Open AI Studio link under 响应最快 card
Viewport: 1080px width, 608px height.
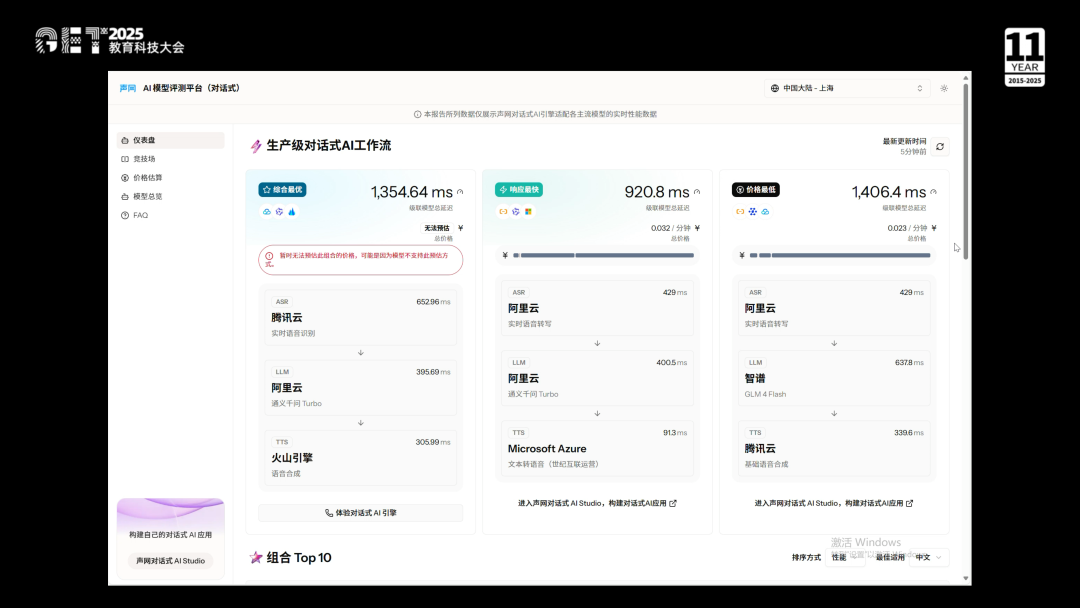tap(597, 503)
